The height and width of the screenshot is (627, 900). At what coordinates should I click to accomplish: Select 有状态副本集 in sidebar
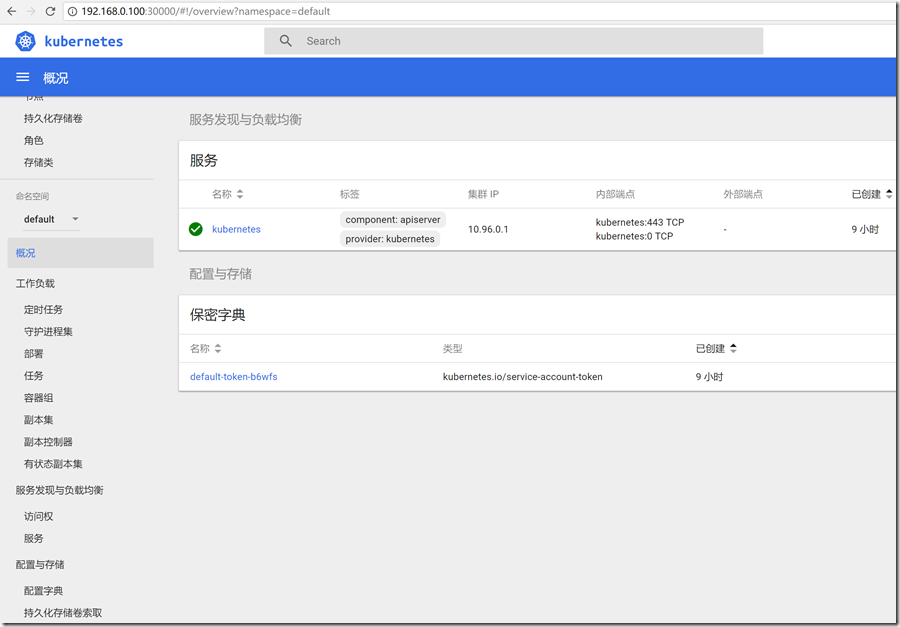click(53, 464)
